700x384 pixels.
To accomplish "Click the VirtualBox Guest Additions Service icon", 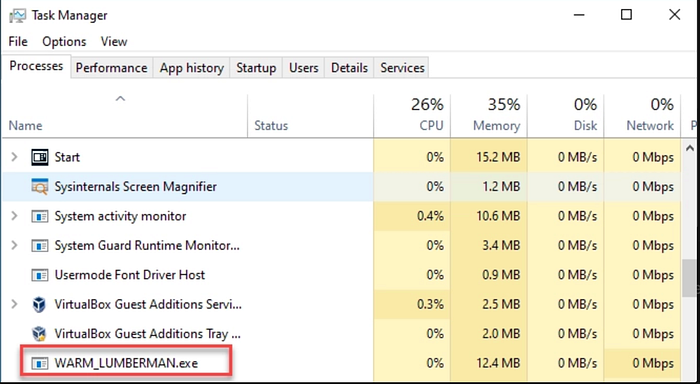I will click(x=40, y=305).
